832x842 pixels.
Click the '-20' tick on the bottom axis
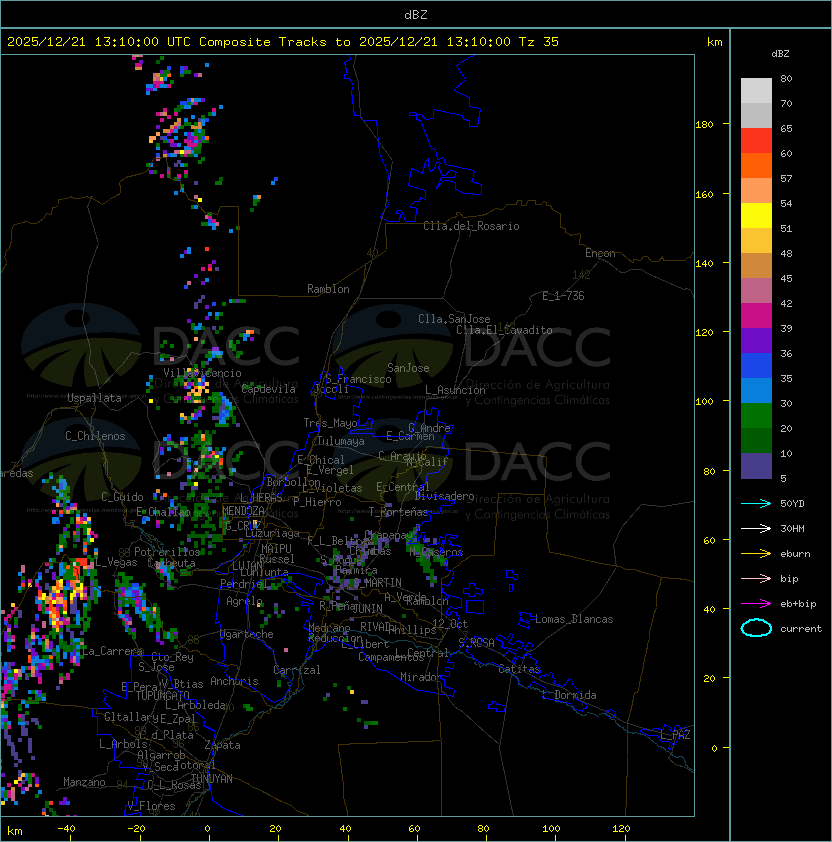click(136, 829)
